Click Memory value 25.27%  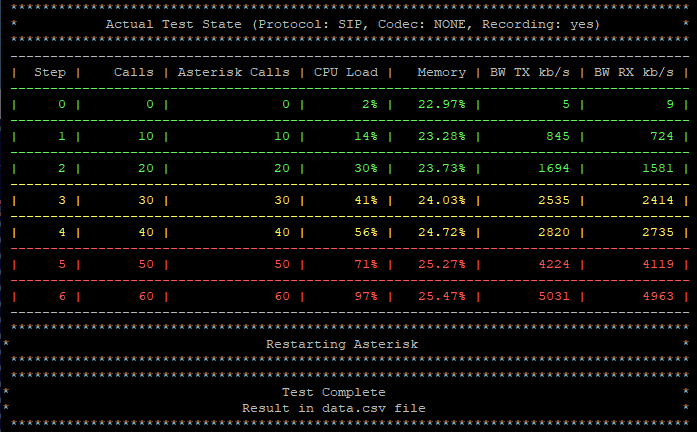(x=441, y=264)
